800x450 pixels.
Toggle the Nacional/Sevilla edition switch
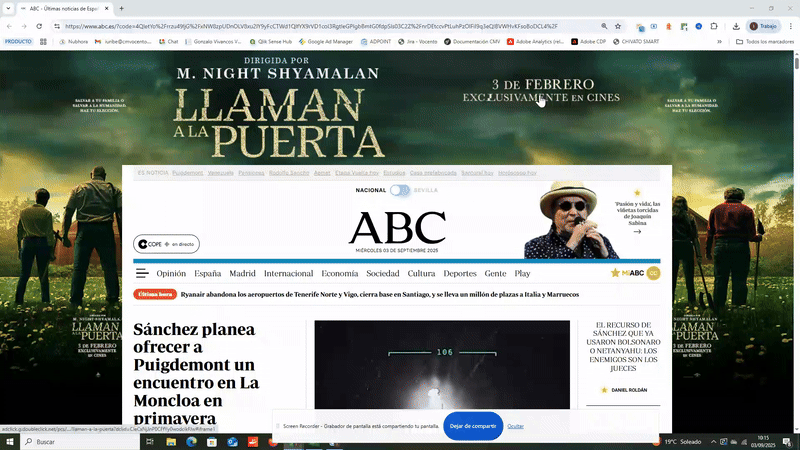[x=400, y=190]
